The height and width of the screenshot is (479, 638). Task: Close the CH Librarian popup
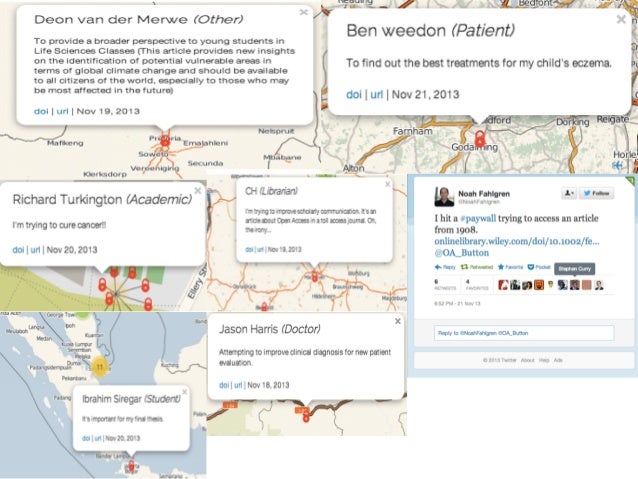(388, 184)
